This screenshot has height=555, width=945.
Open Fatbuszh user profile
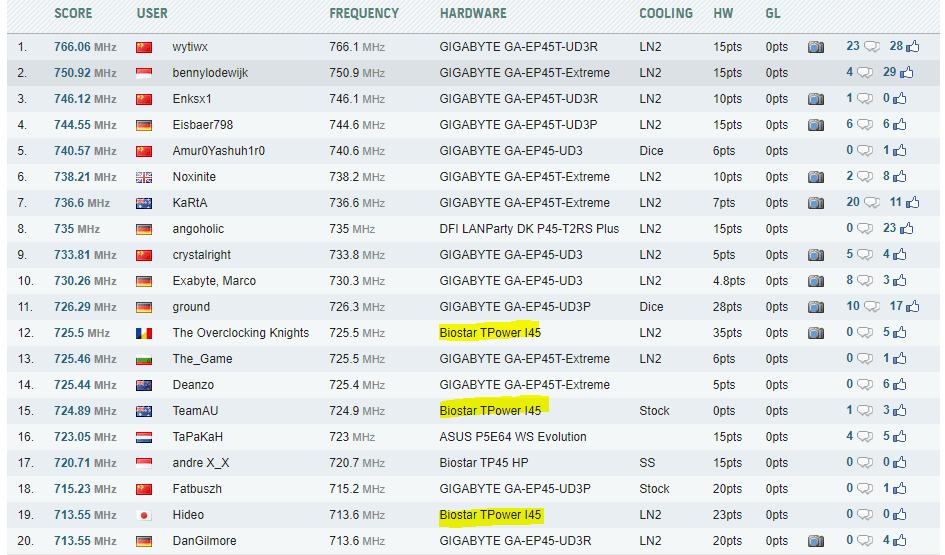197,489
